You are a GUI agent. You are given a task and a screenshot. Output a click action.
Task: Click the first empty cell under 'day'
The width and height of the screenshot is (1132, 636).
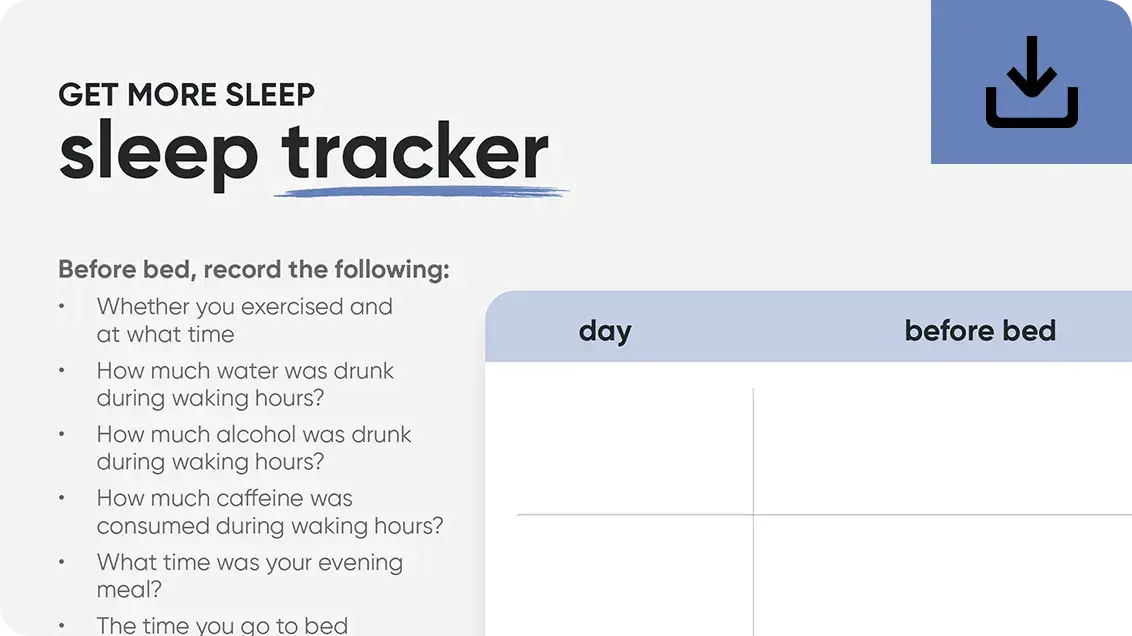(x=635, y=450)
